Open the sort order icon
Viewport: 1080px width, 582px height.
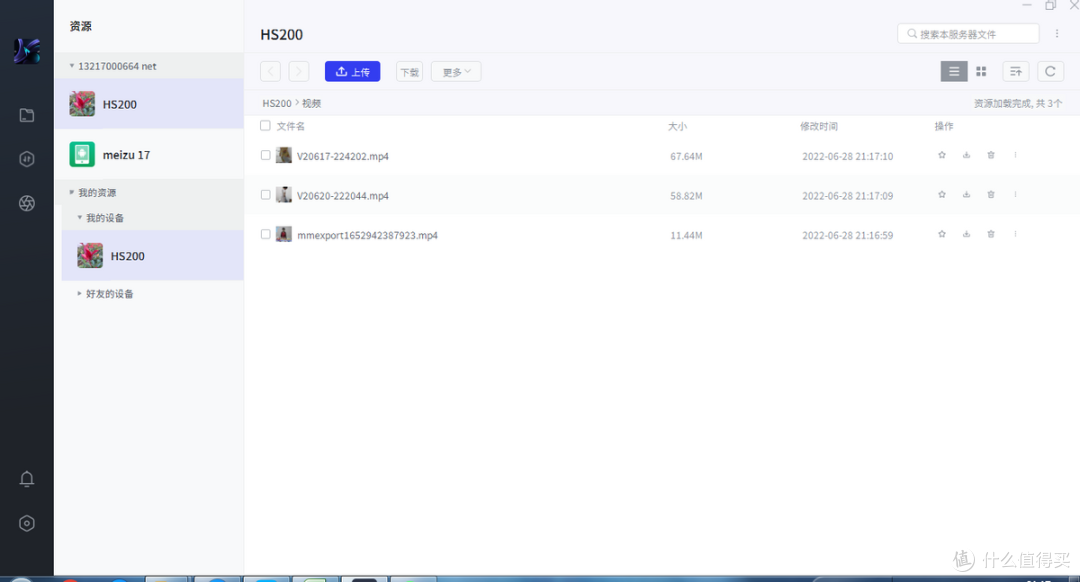pyautogui.click(x=1016, y=71)
